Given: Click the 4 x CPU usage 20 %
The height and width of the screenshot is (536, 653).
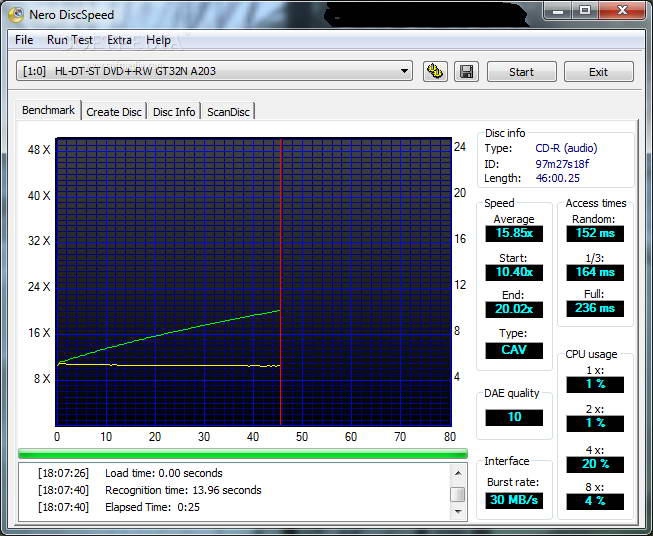Looking at the screenshot, I should click(x=595, y=464).
